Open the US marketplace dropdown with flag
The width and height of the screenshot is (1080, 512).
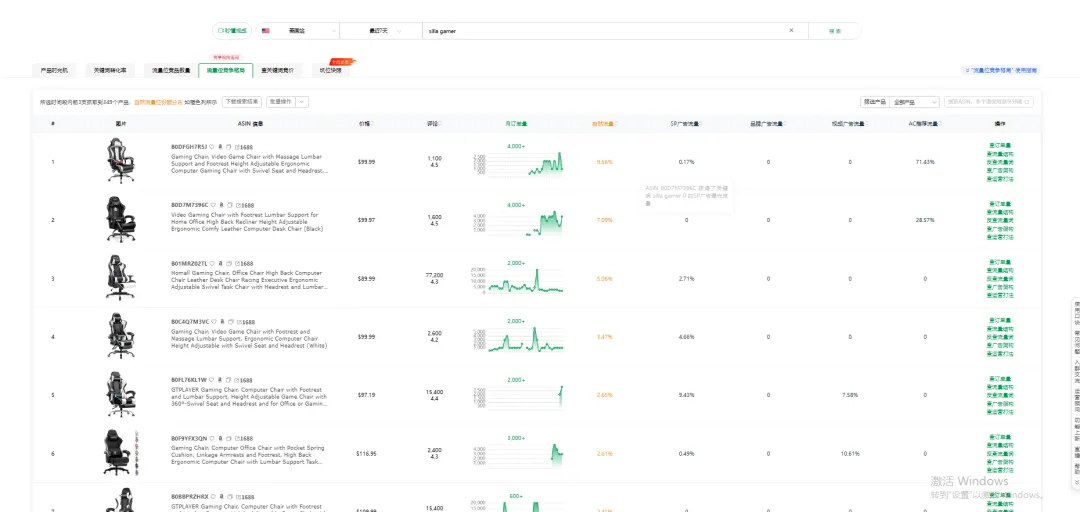point(298,31)
